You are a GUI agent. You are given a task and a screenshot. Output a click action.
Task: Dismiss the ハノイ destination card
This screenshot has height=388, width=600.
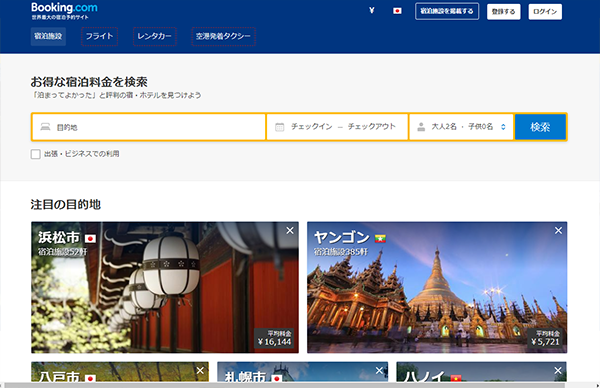(x=558, y=370)
